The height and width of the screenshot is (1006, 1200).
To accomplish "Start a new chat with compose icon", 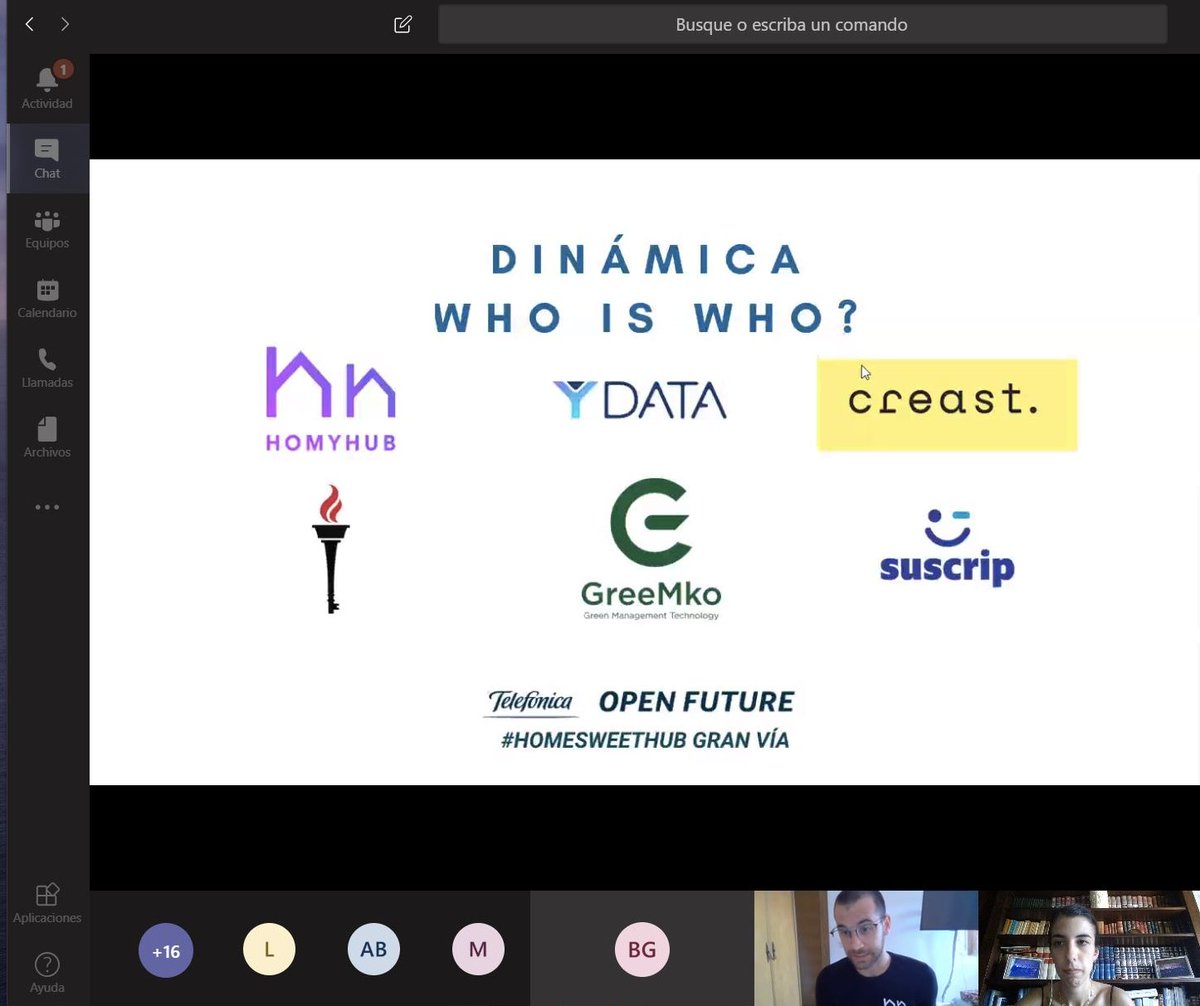I will coord(403,24).
